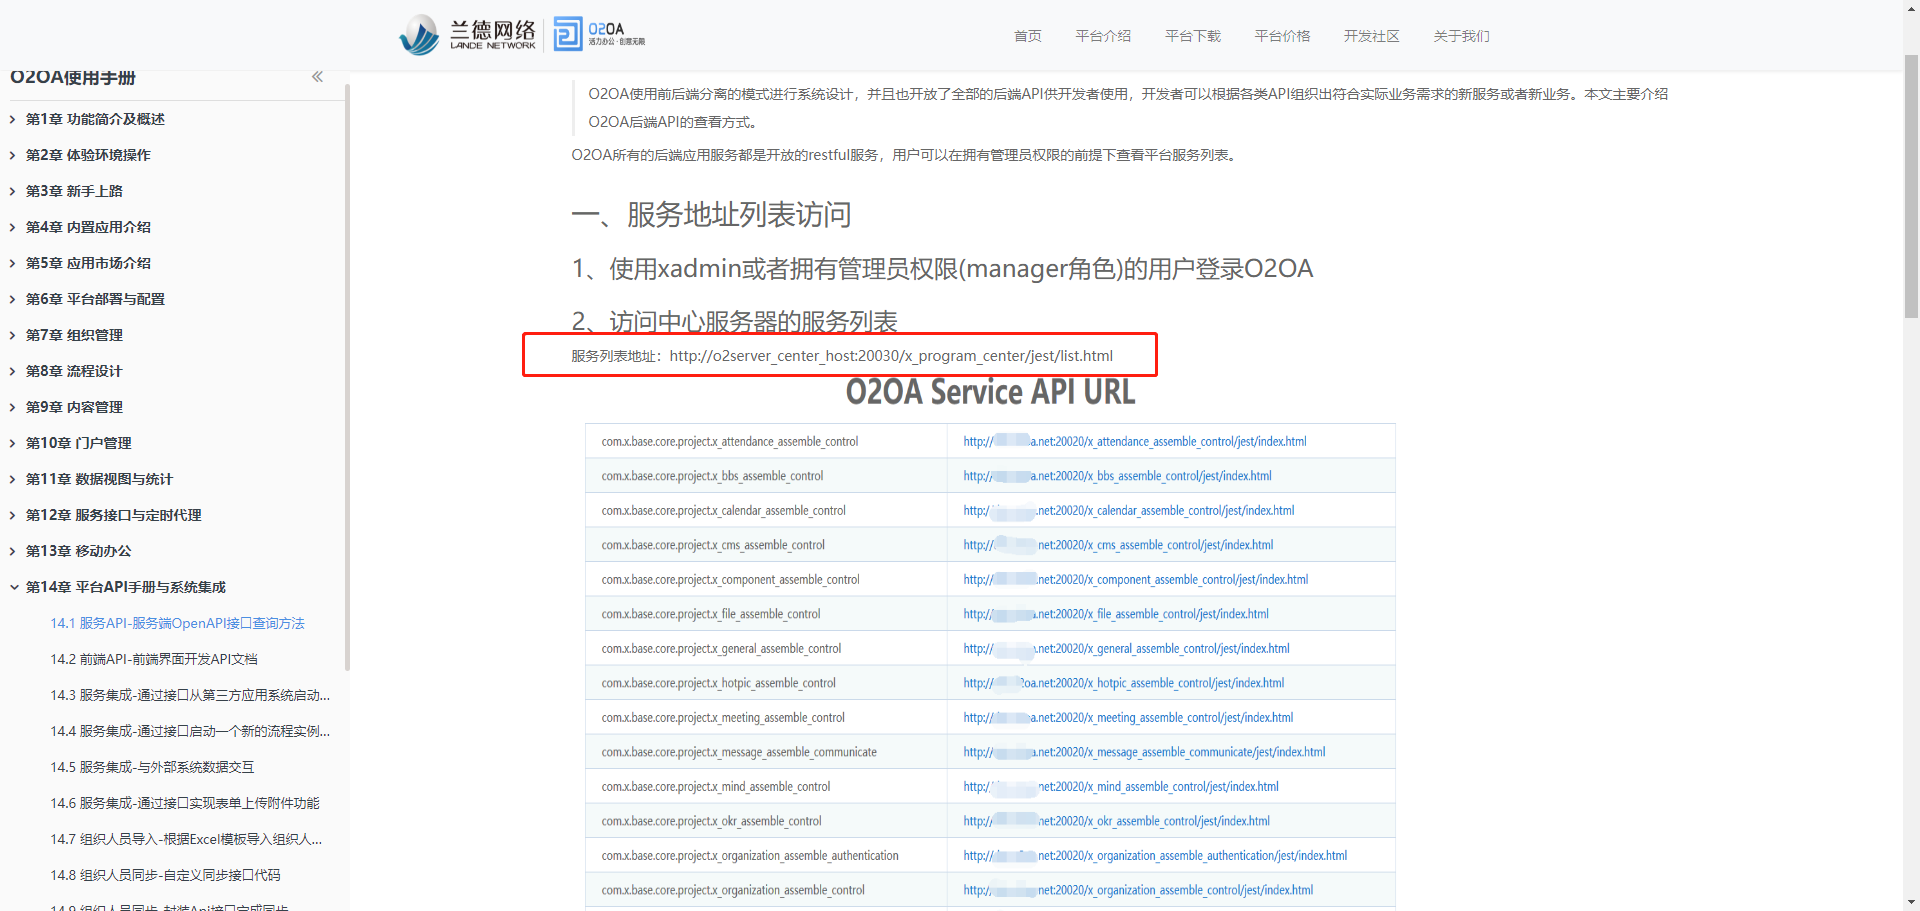Open x_calendar_assemble_control jest index link
1920x911 pixels.
pyautogui.click(x=1129, y=510)
